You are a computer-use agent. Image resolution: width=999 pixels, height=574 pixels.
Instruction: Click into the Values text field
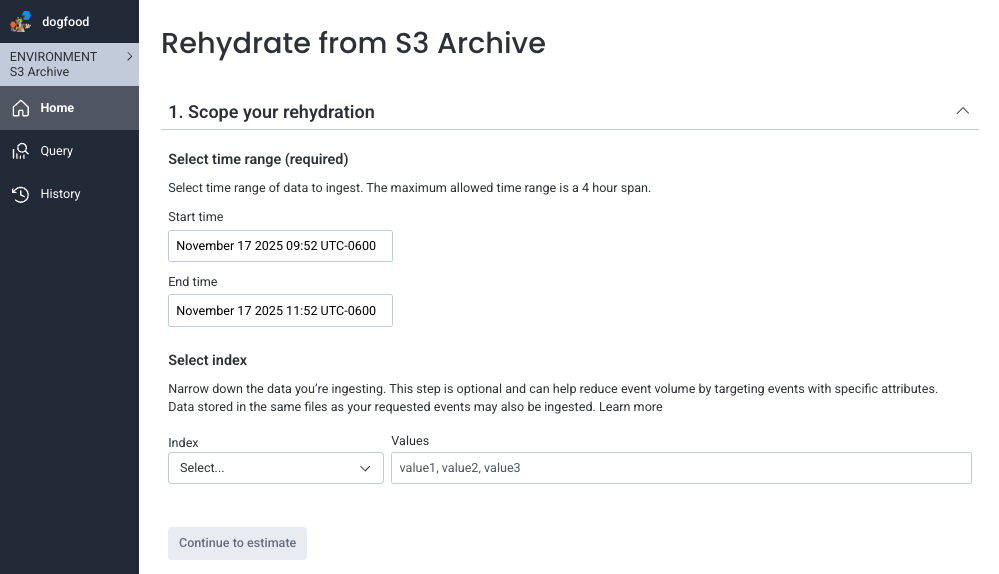680,468
